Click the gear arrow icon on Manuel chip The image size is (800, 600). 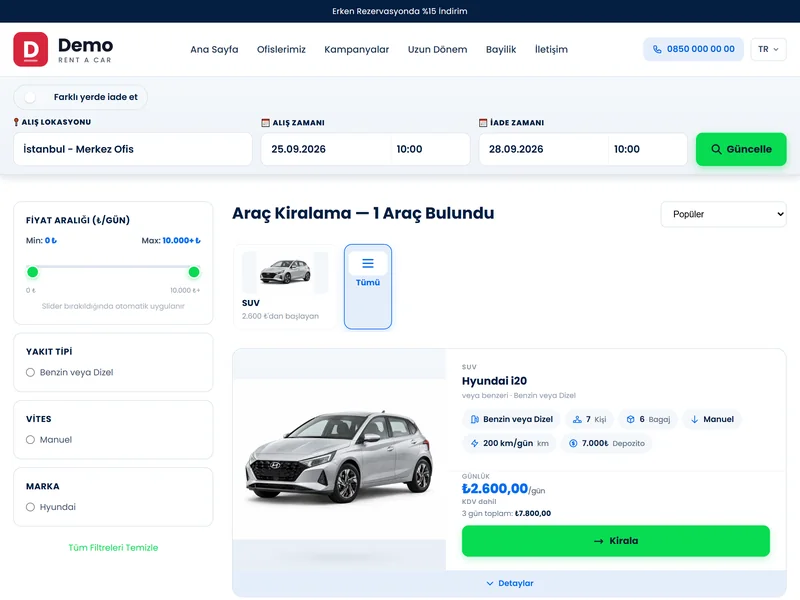(x=694, y=419)
